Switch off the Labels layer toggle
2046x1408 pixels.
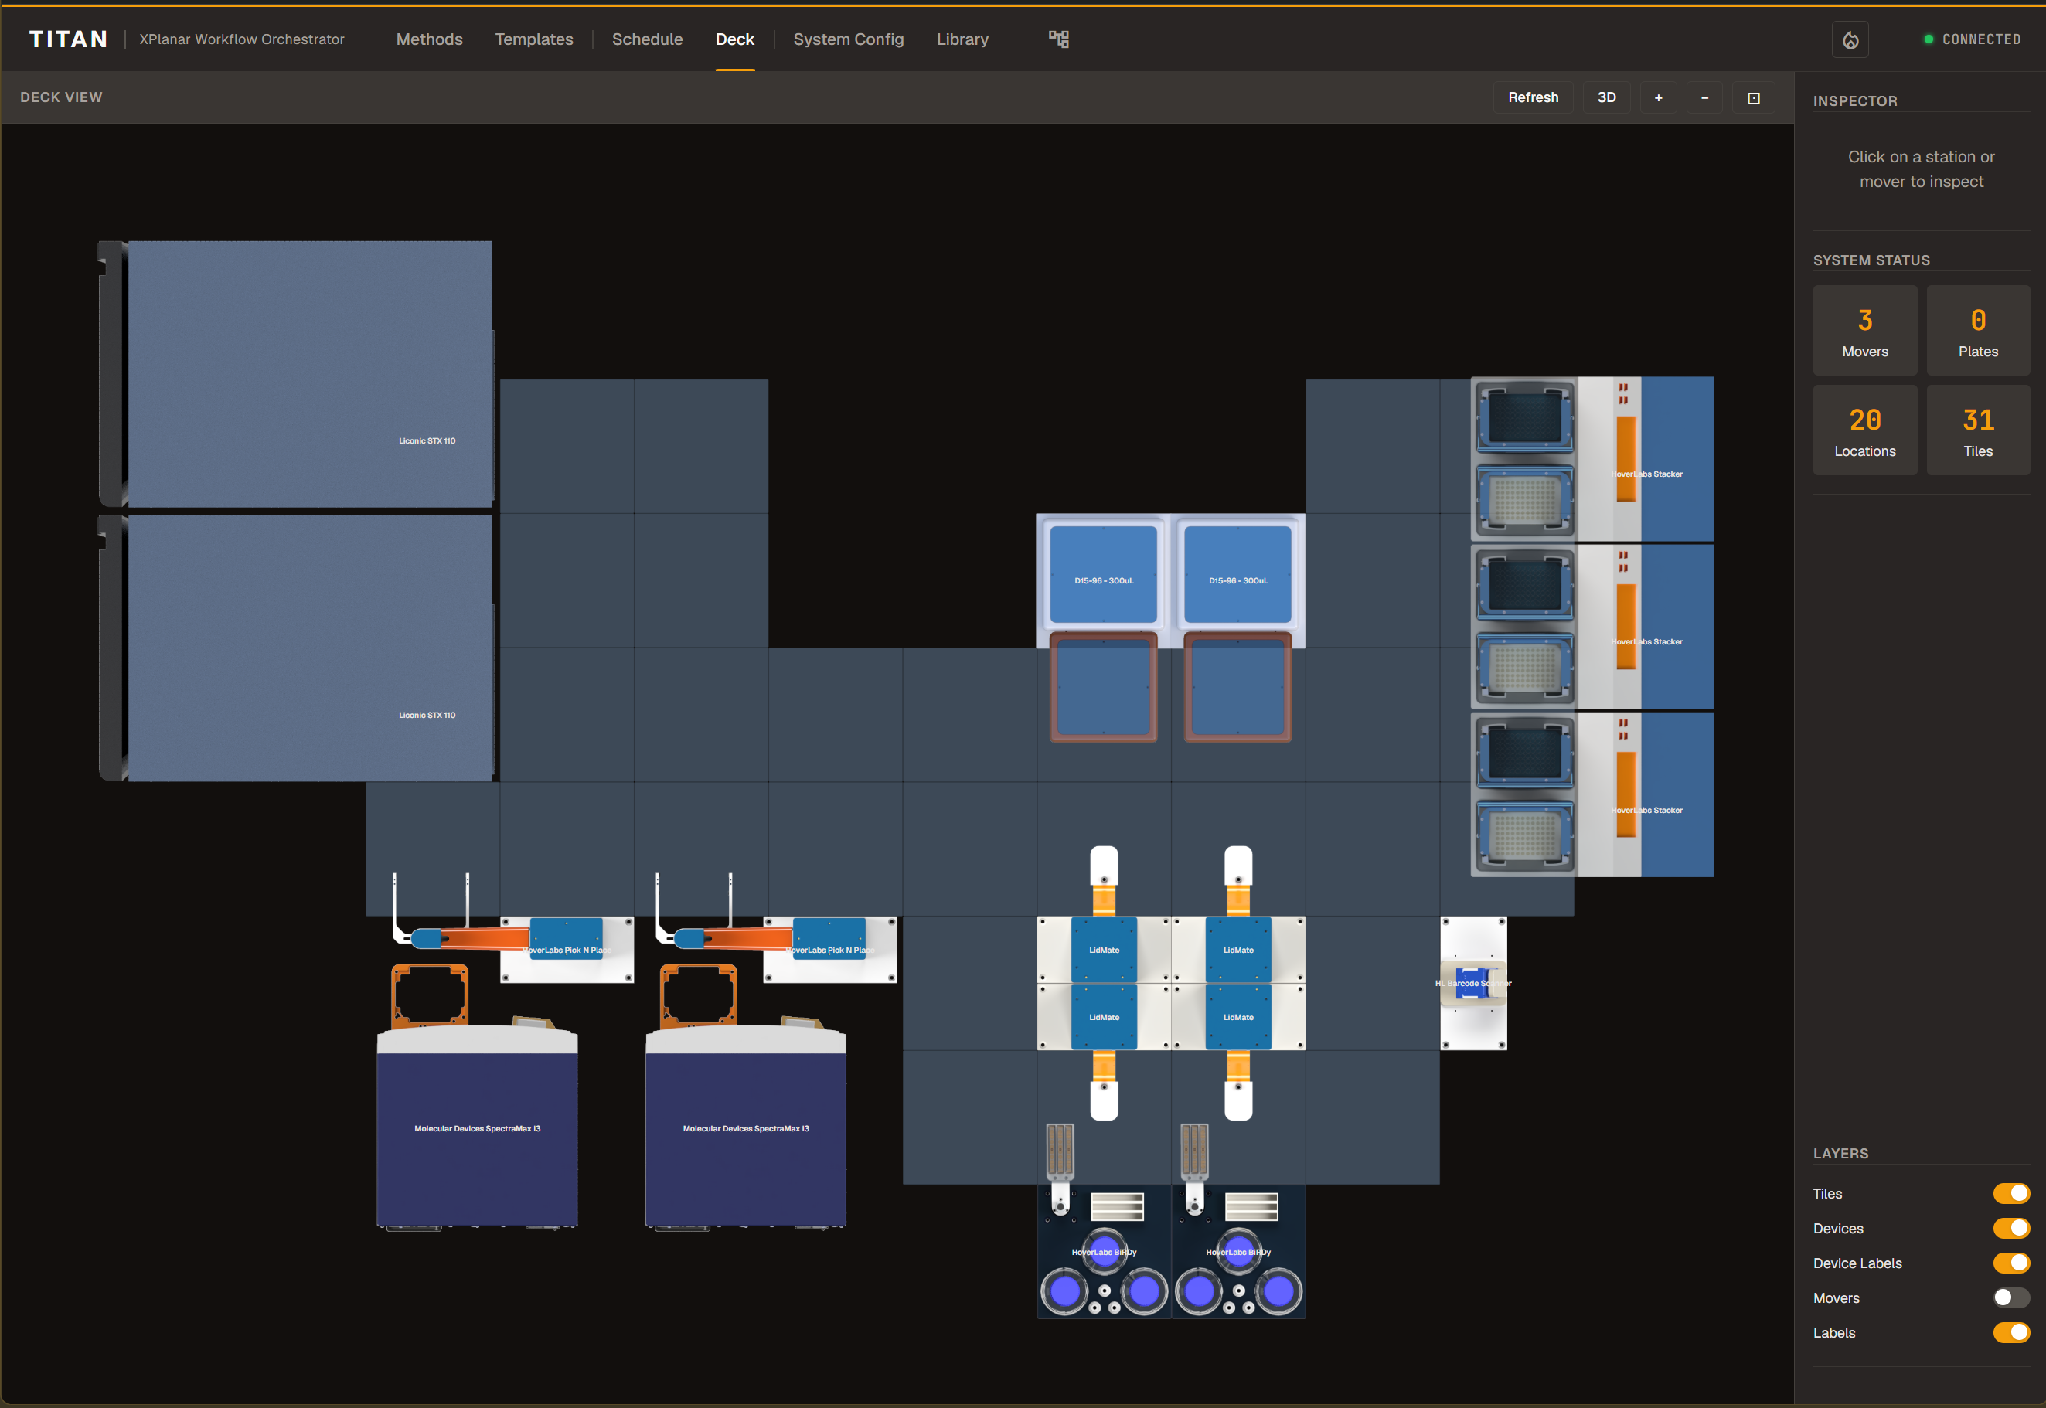[2011, 1333]
